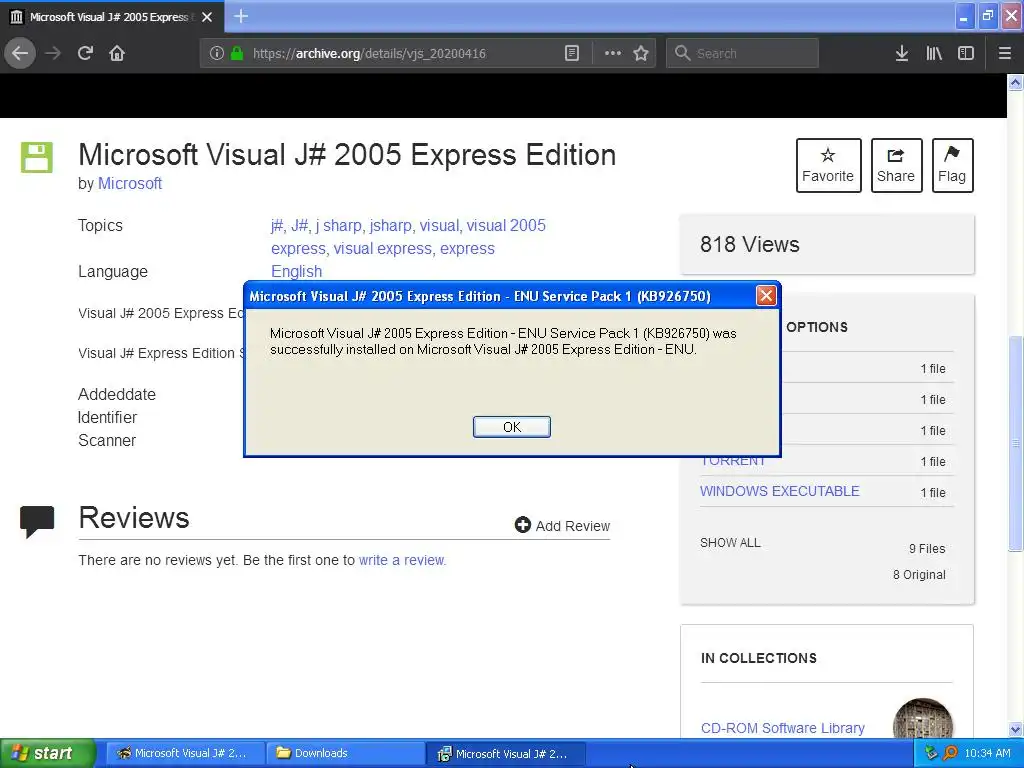Switch to the installer taskbar button

pyautogui.click(x=506, y=754)
